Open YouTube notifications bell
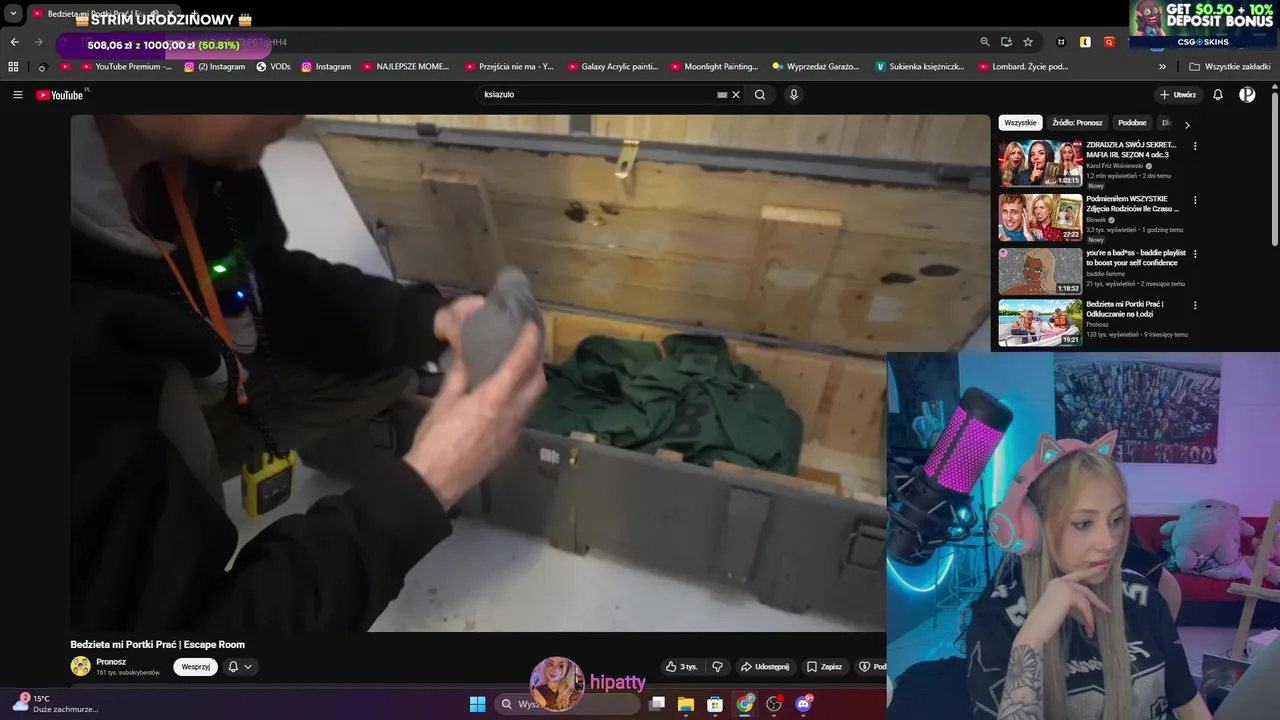 (x=1218, y=95)
